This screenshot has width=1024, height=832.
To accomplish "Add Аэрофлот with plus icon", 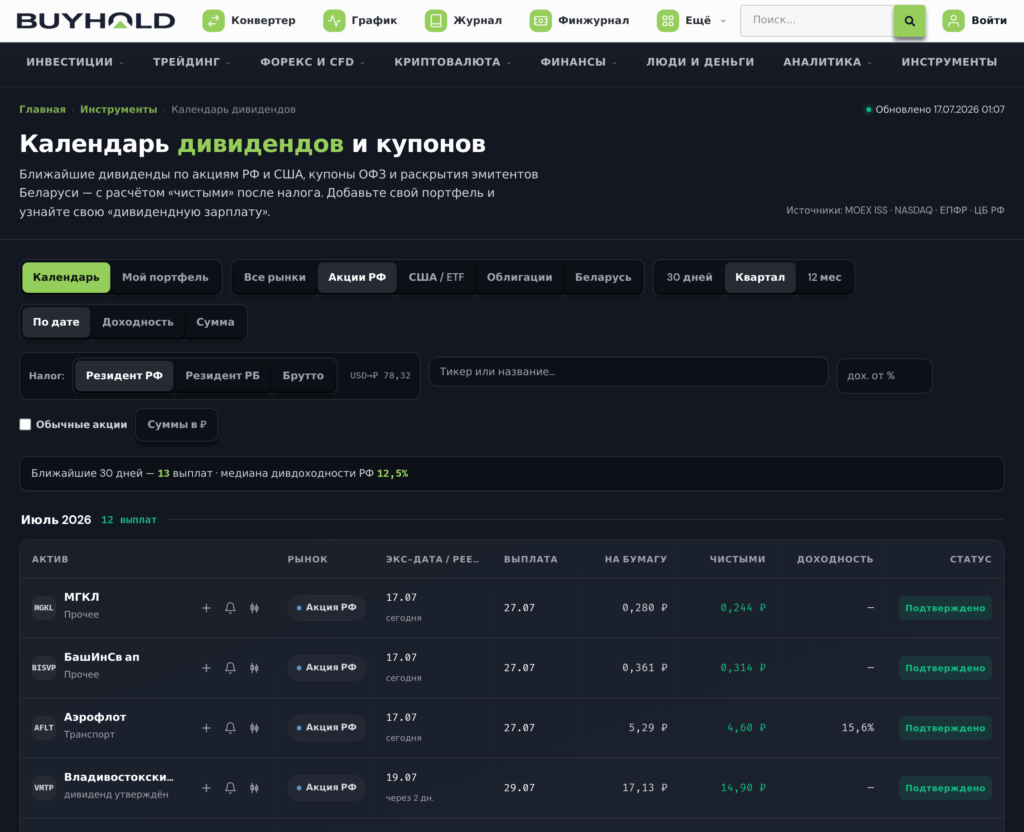I will (x=206, y=728).
